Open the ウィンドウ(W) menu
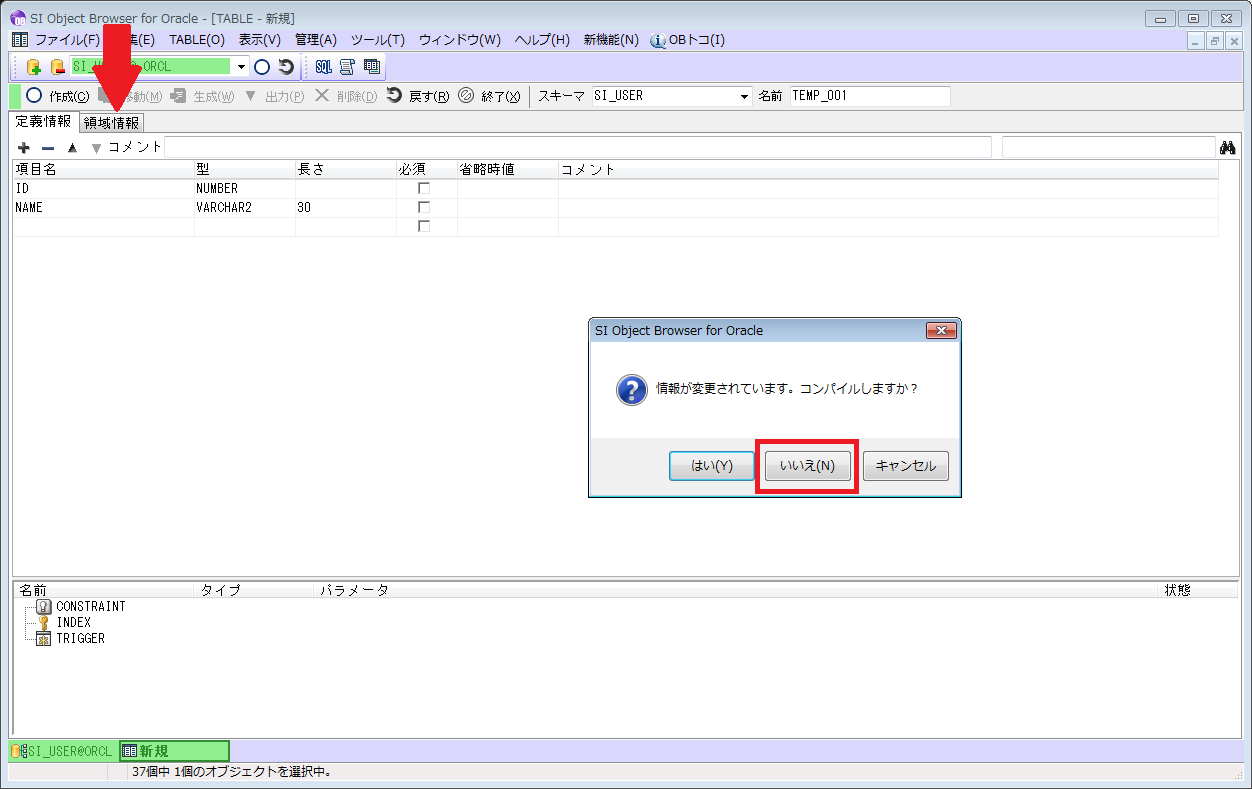1252x789 pixels. click(x=460, y=40)
